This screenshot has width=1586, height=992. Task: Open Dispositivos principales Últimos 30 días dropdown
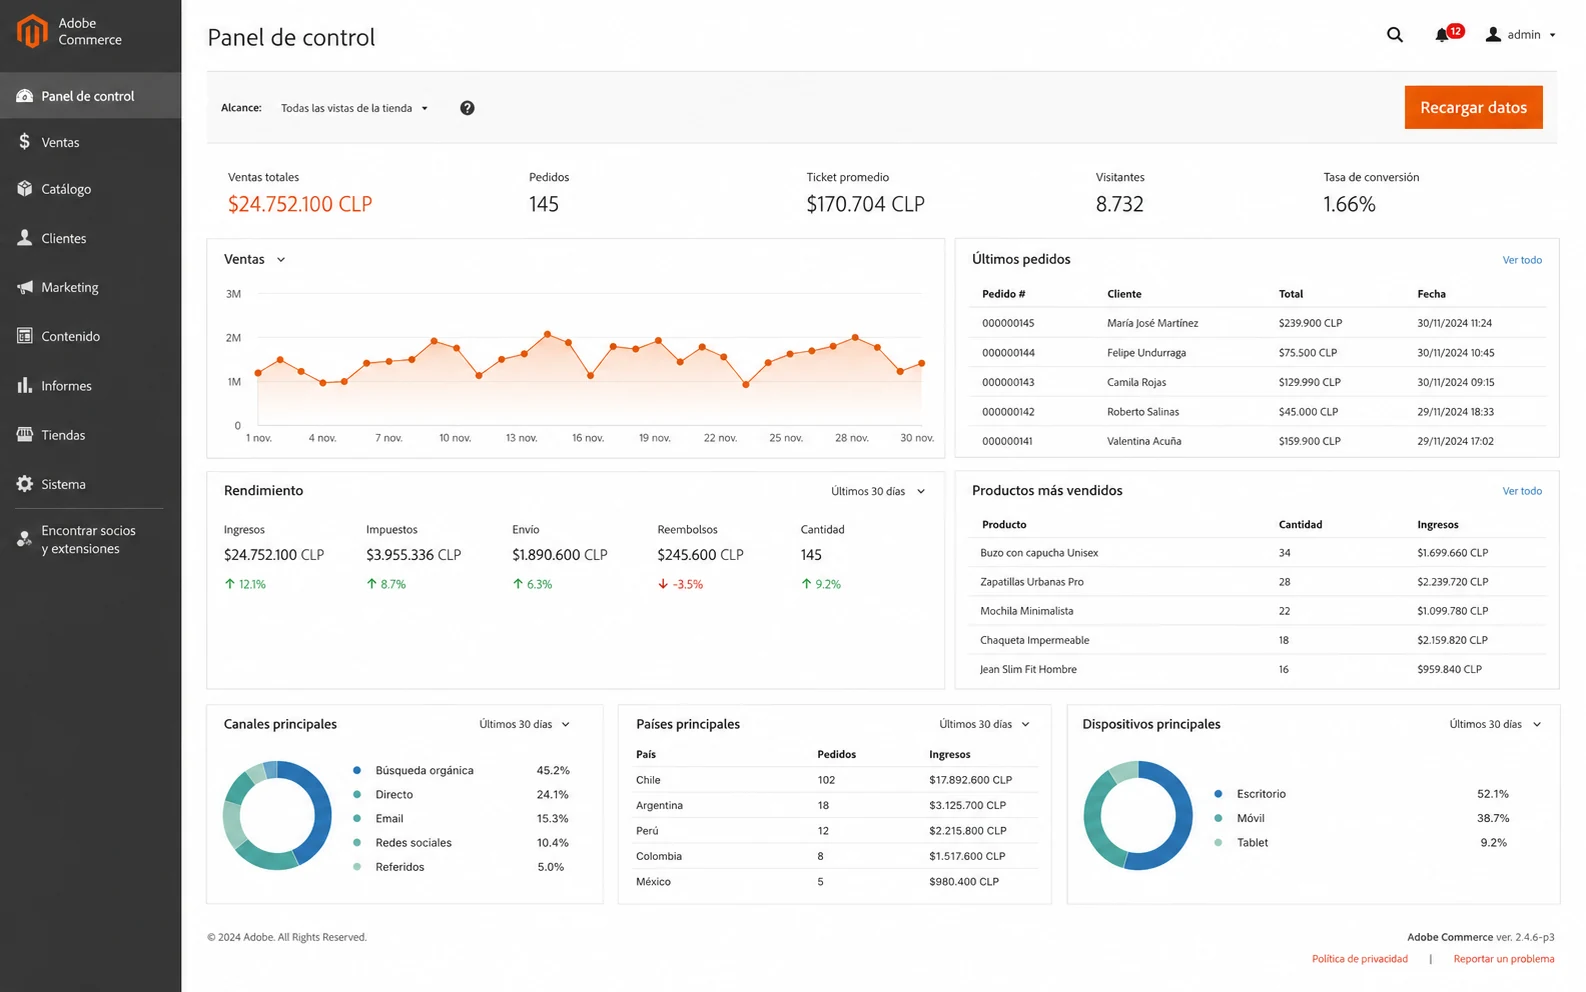coord(1495,724)
